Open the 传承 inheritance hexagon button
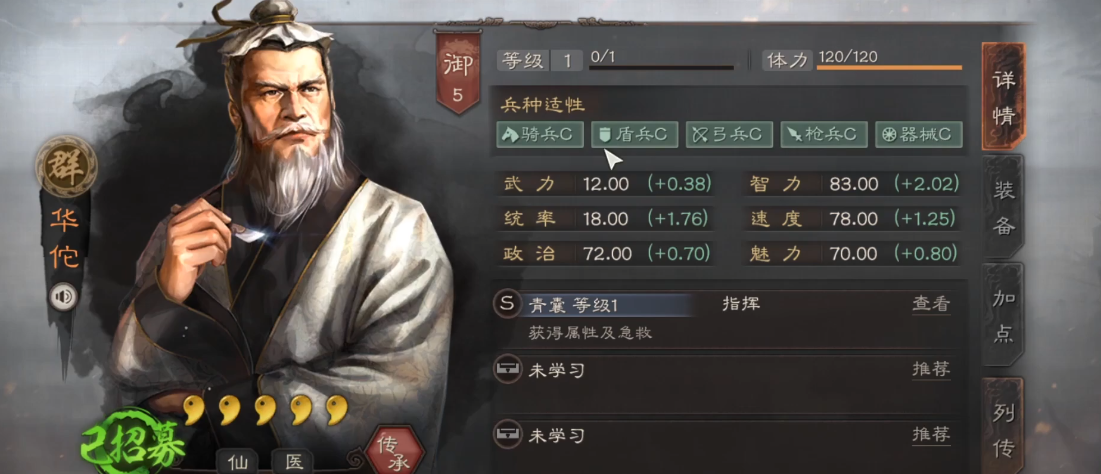 pos(395,451)
